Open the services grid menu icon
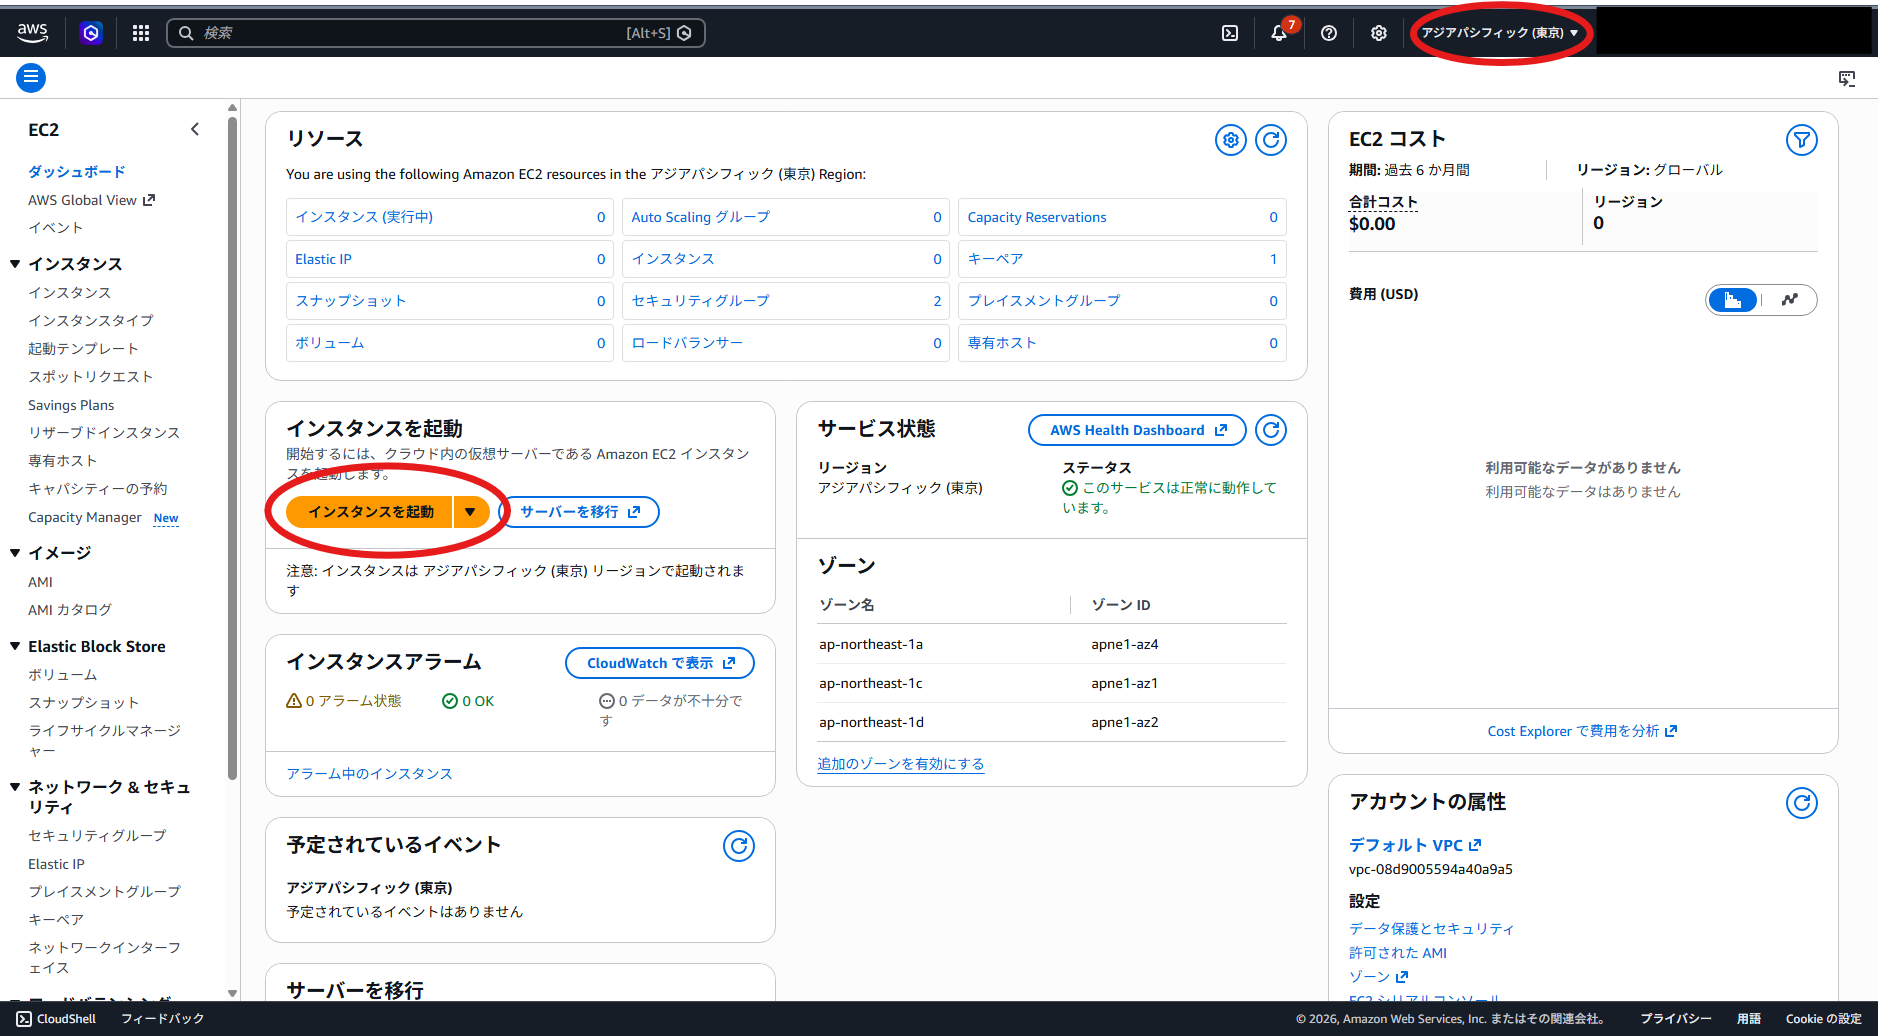The height and width of the screenshot is (1036, 1878). pyautogui.click(x=141, y=33)
